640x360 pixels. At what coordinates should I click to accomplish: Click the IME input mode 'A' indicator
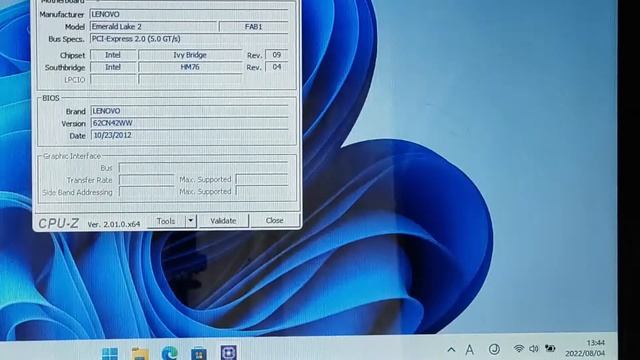tap(470, 350)
